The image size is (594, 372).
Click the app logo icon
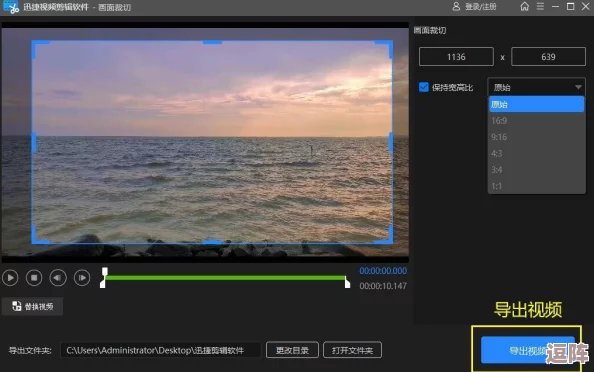point(11,7)
